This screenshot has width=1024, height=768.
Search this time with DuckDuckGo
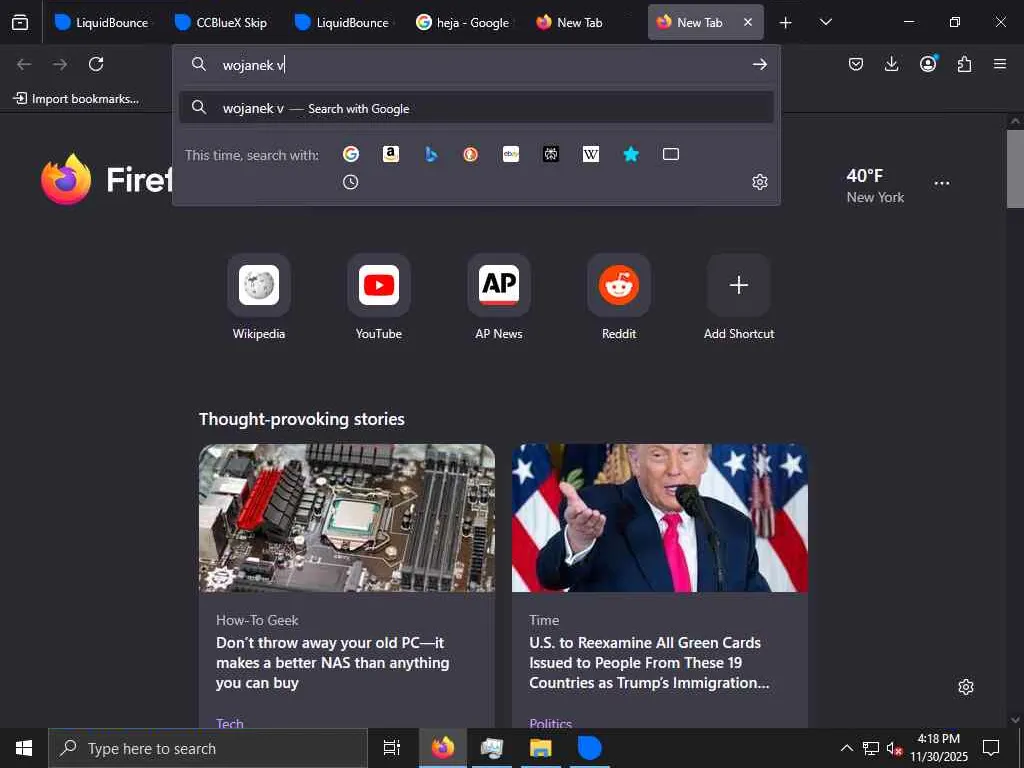(470, 154)
